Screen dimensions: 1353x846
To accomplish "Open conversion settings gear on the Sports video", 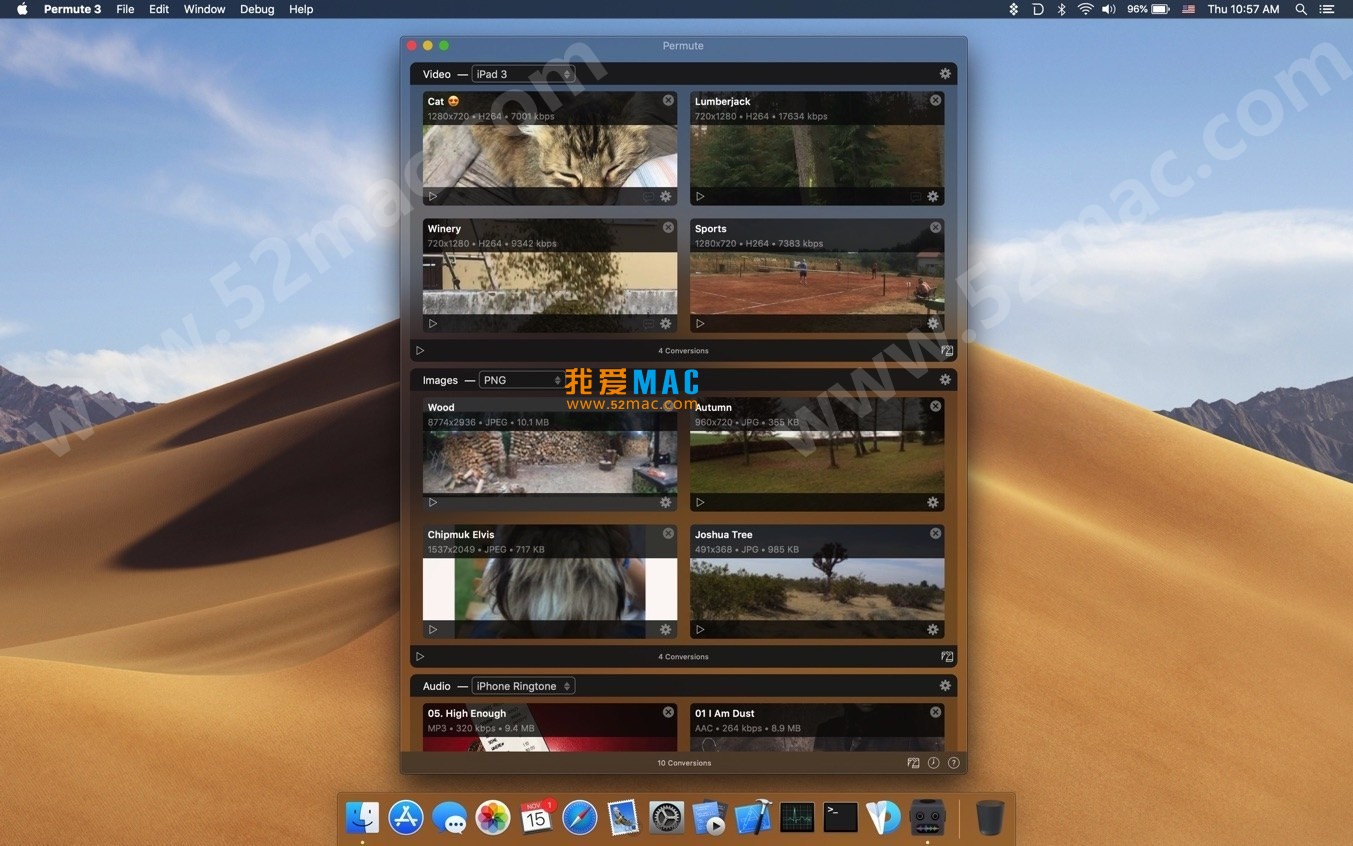I will coord(932,323).
